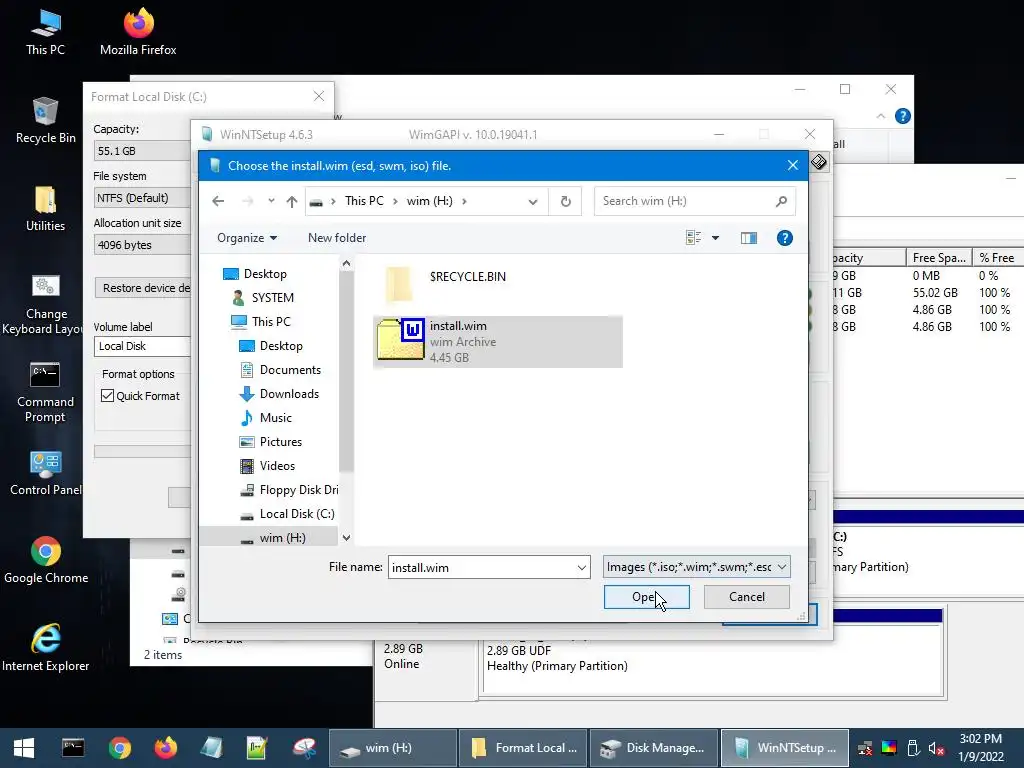Expand This PC breadcrumb chevron
1024x768 pixels.
coord(395,201)
